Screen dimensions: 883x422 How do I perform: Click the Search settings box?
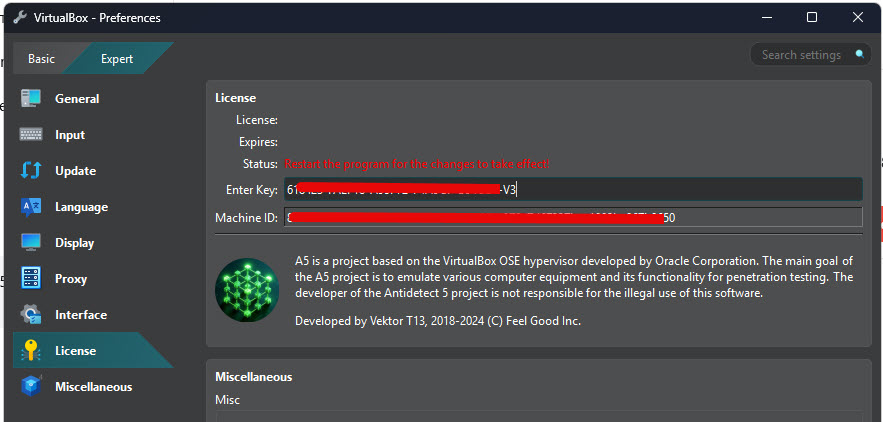coord(800,55)
